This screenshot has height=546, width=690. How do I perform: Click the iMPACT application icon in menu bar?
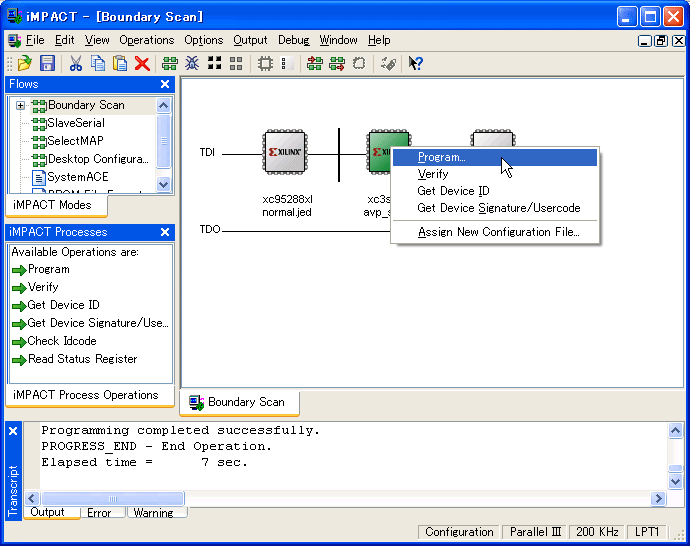[14, 40]
